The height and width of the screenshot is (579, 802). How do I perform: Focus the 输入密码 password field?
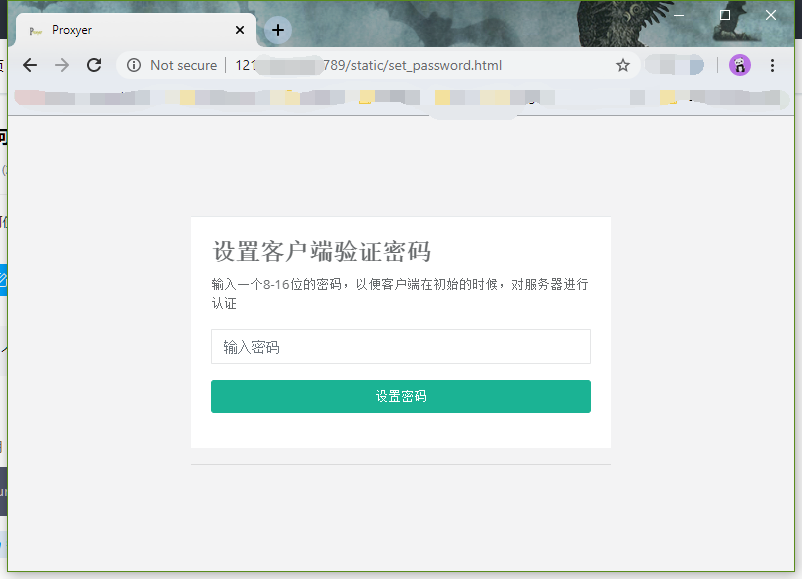(400, 347)
